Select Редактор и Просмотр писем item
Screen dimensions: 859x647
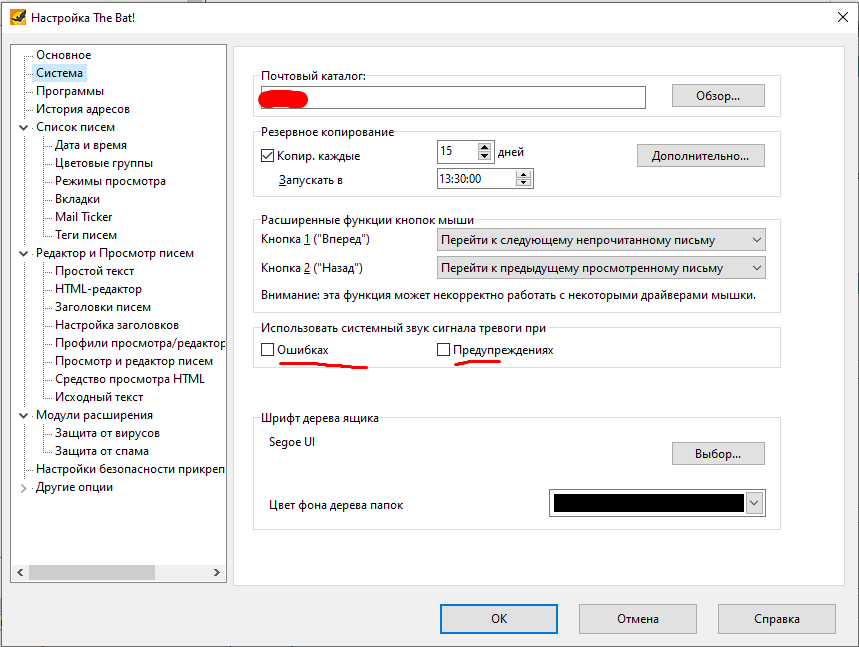115,253
